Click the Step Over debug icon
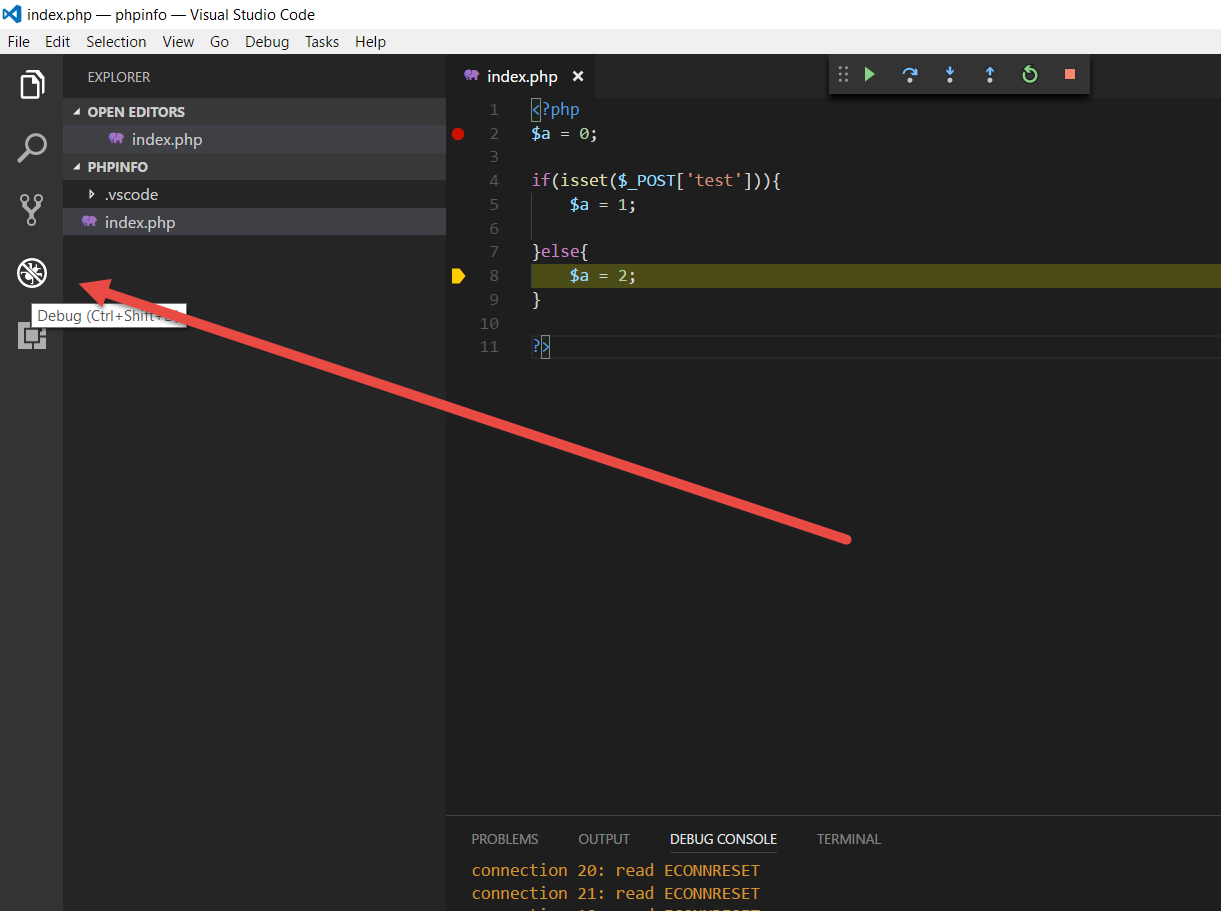 tap(910, 75)
